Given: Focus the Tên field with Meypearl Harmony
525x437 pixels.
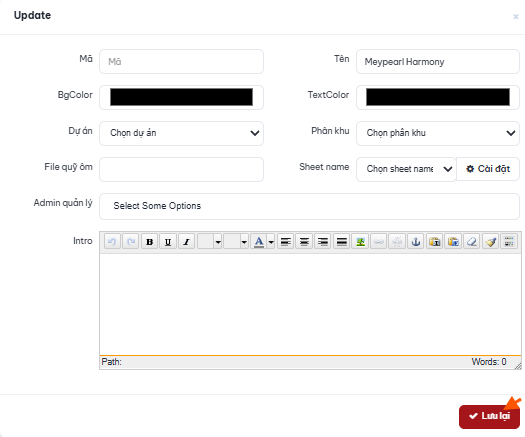Looking at the screenshot, I should [x=438, y=62].
